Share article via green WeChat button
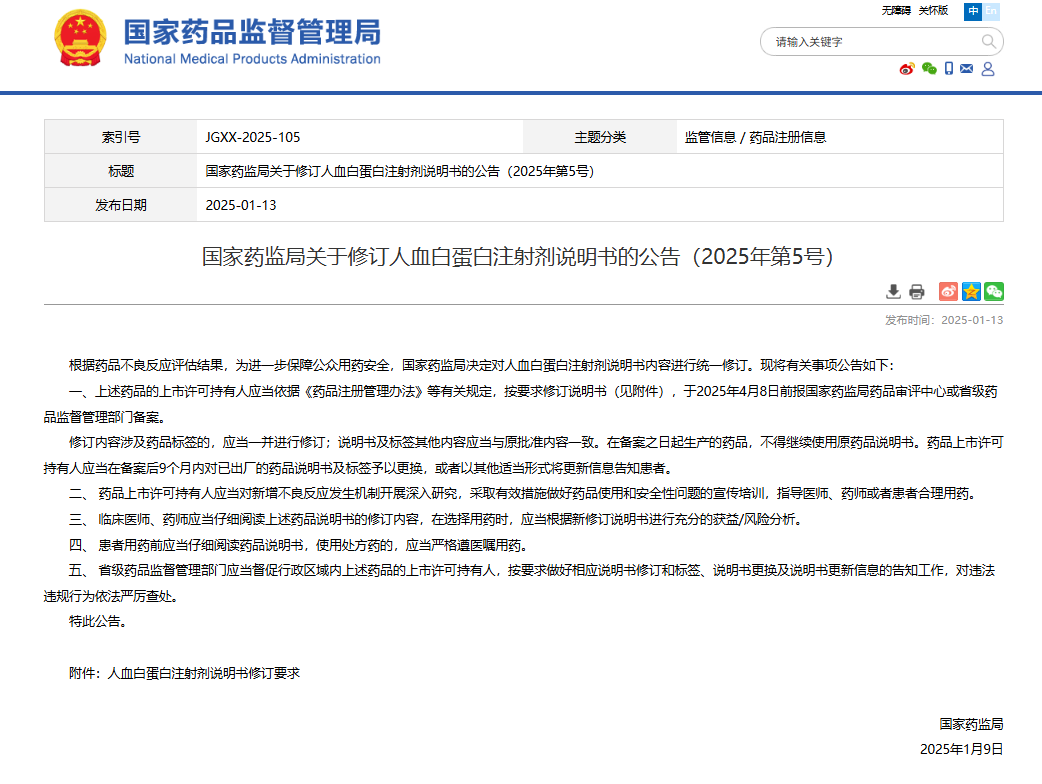The width and height of the screenshot is (1042, 784). tap(993, 292)
